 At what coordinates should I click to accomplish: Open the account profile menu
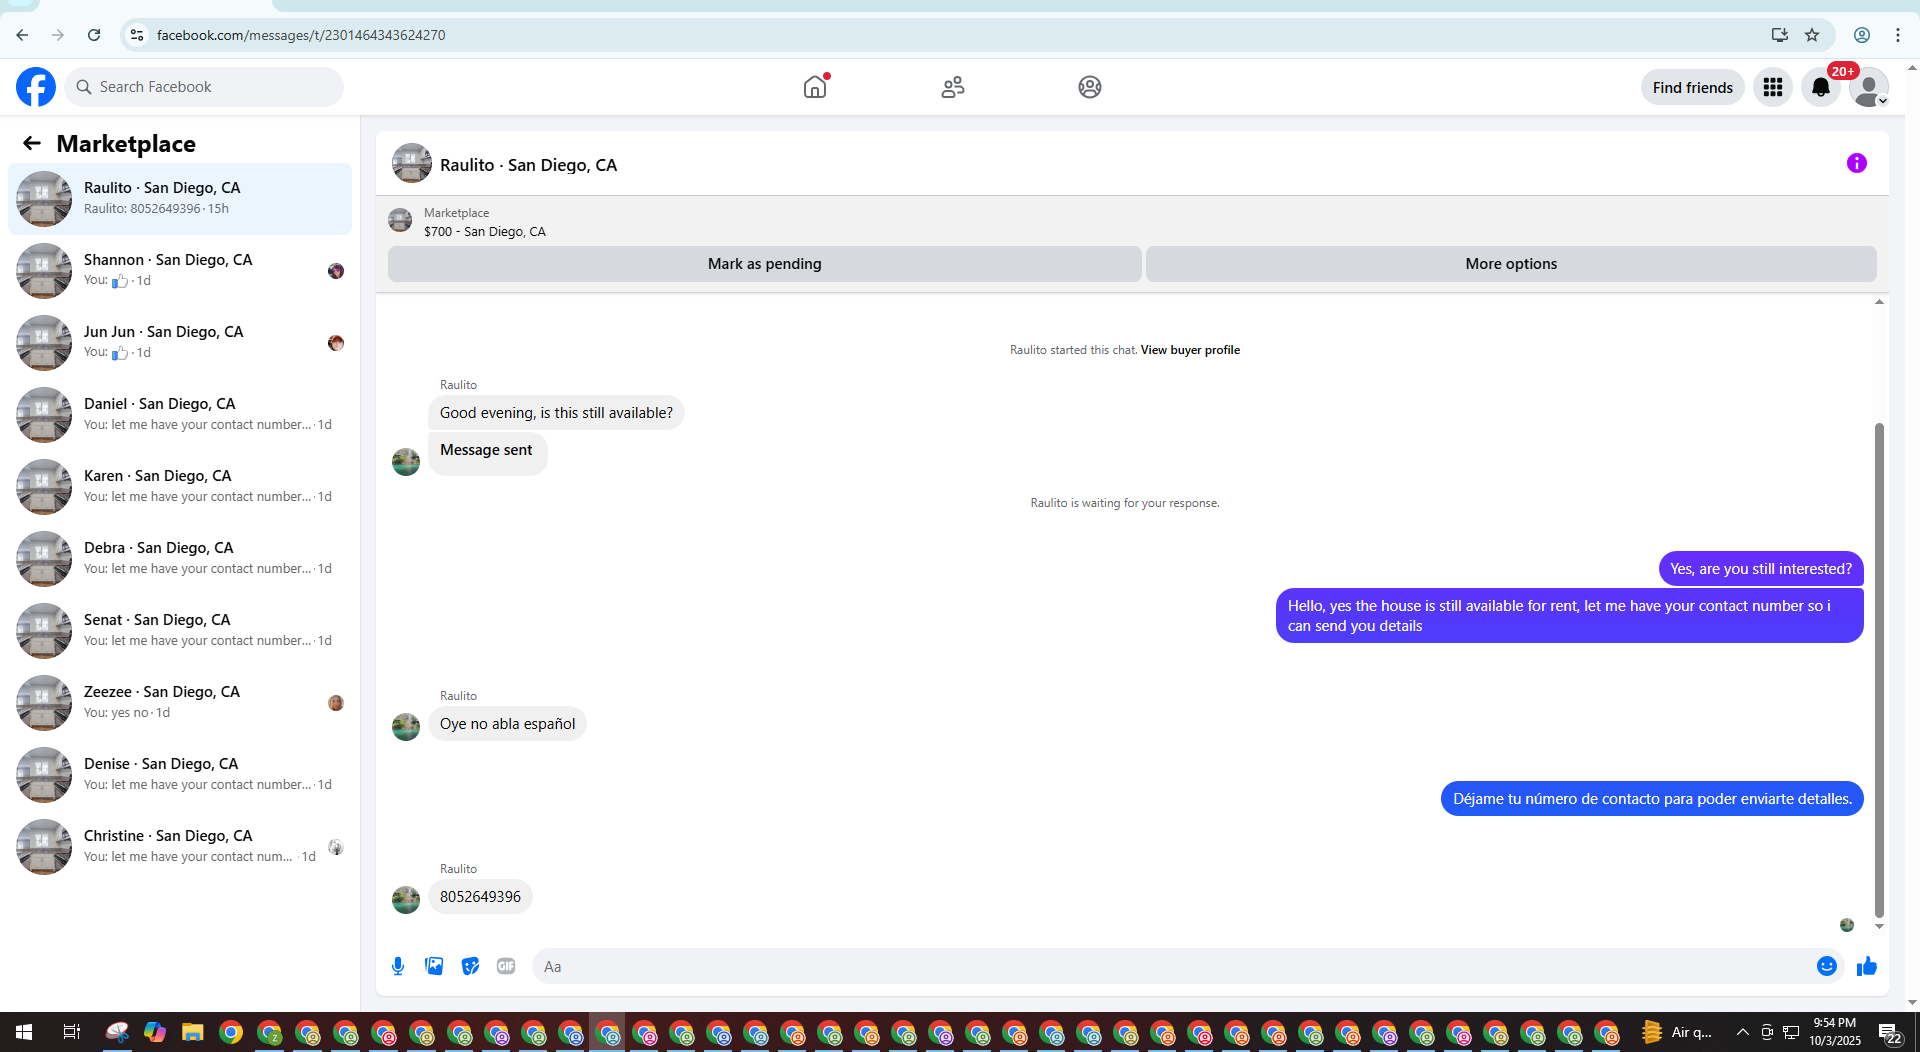pos(1869,87)
